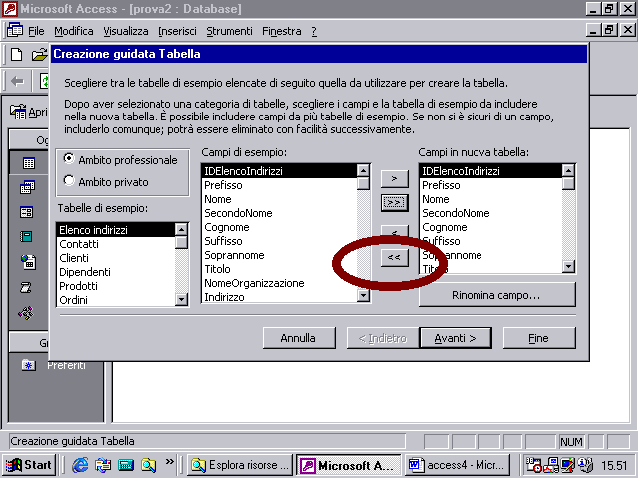
Task: Select Ambito privato radio button
Action: tap(69, 180)
